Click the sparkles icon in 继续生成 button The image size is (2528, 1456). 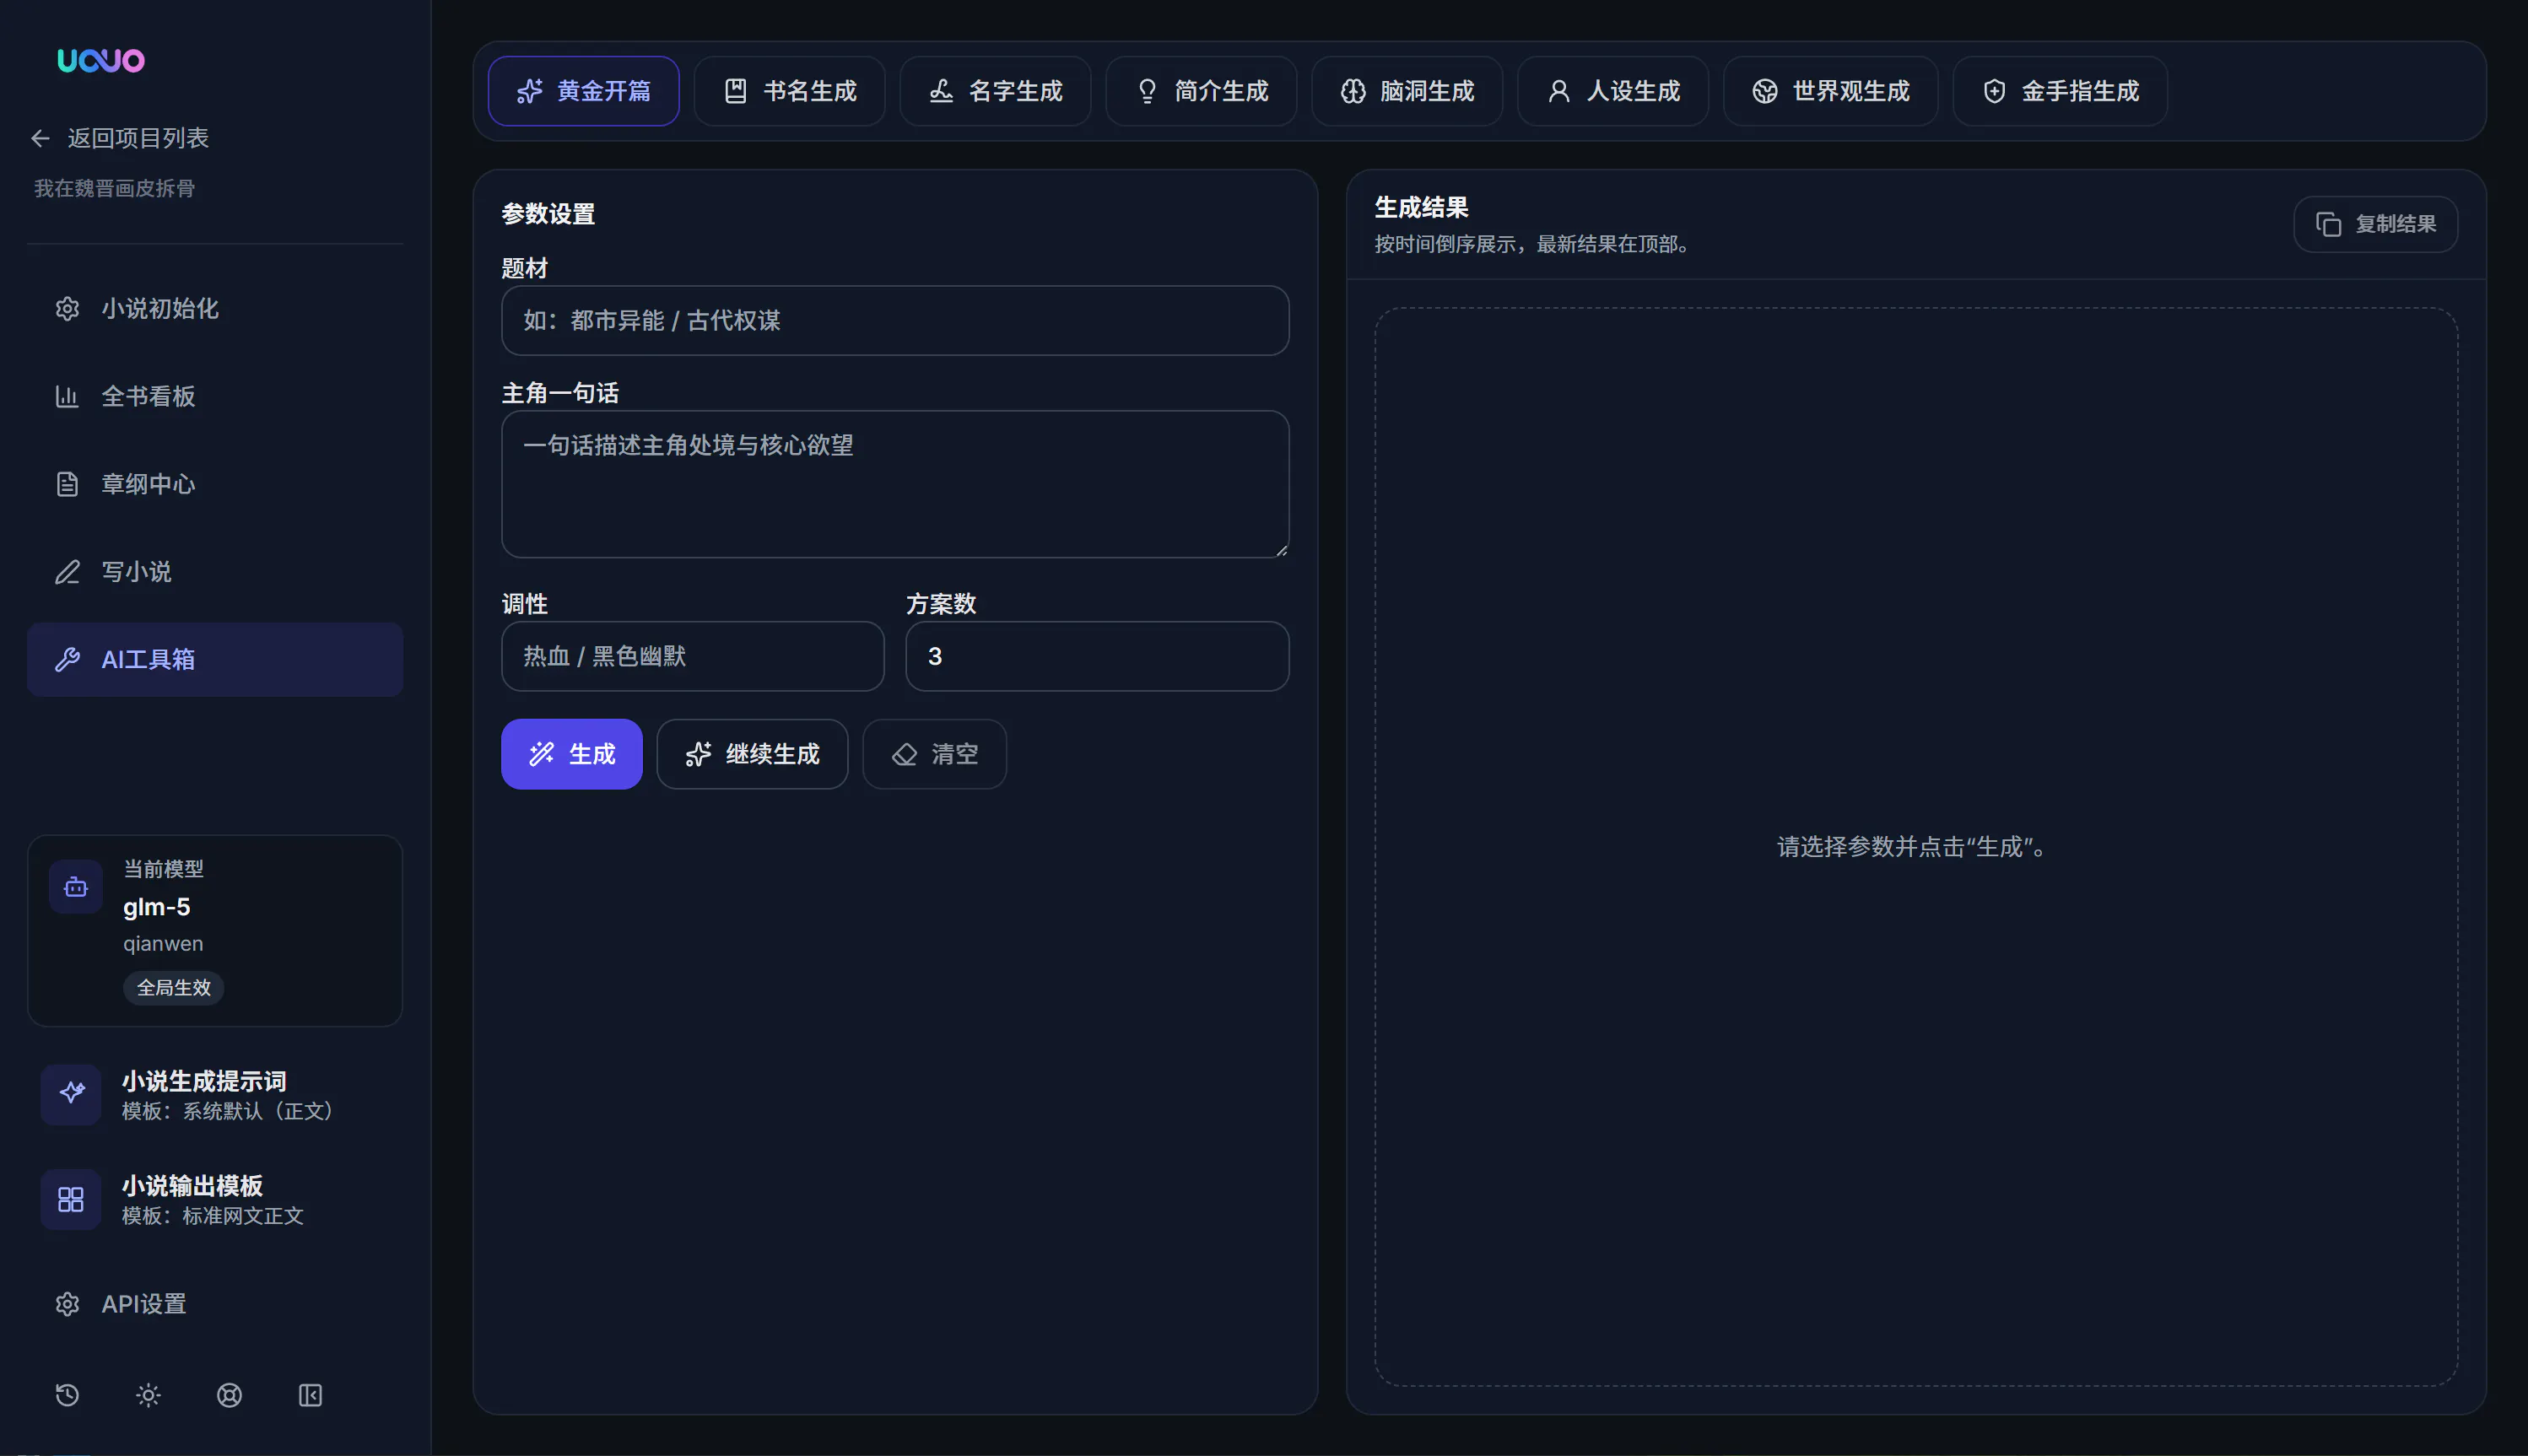[x=698, y=754]
